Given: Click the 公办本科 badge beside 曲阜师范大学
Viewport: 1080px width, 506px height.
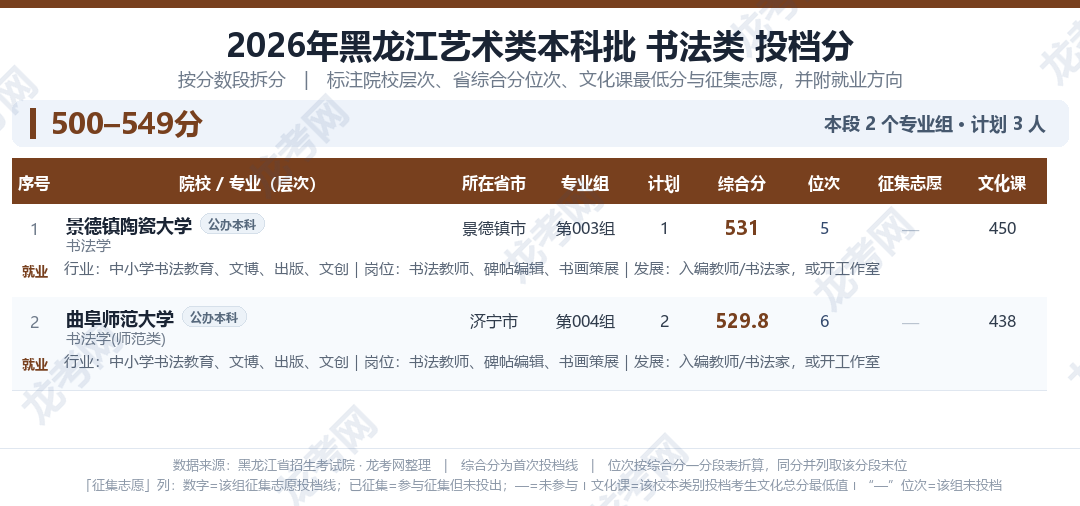Looking at the screenshot, I should (x=214, y=317).
